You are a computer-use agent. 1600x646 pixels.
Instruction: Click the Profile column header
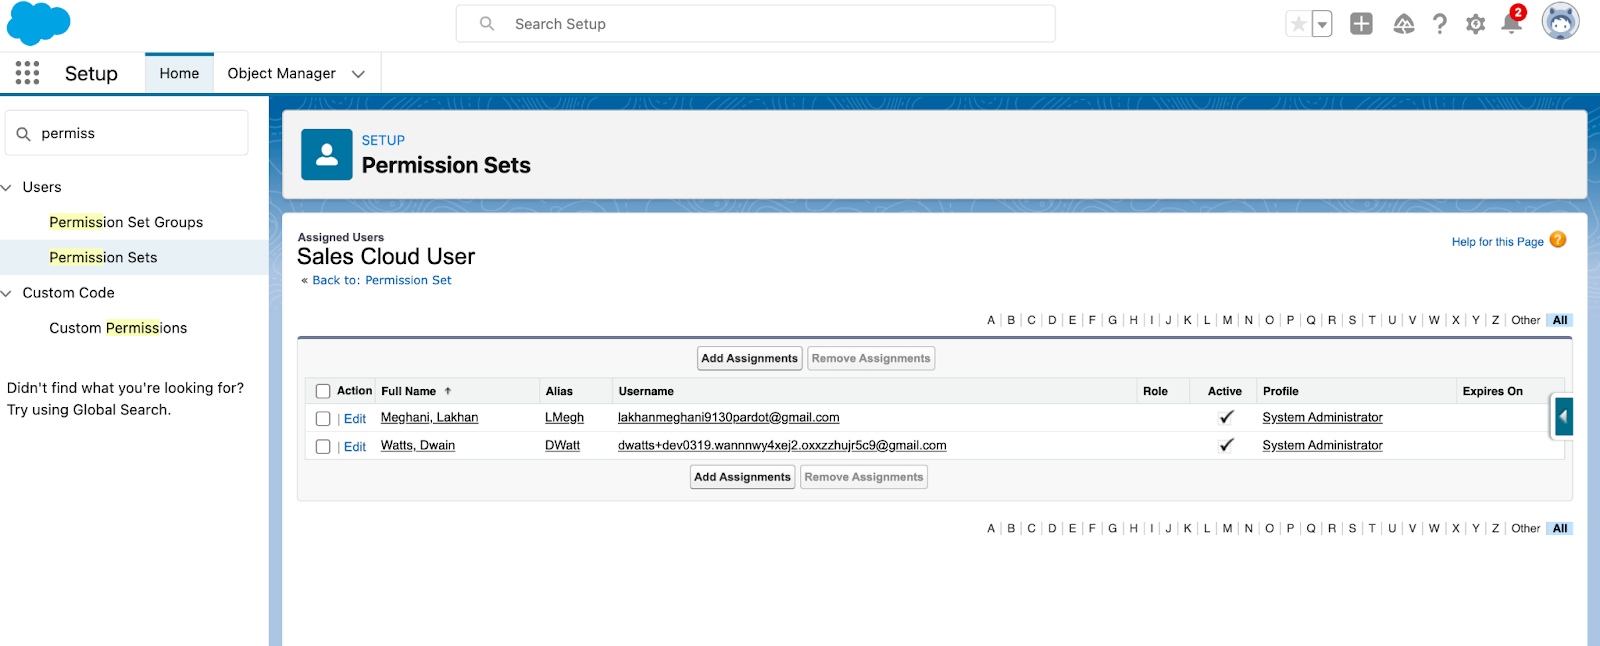1281,391
